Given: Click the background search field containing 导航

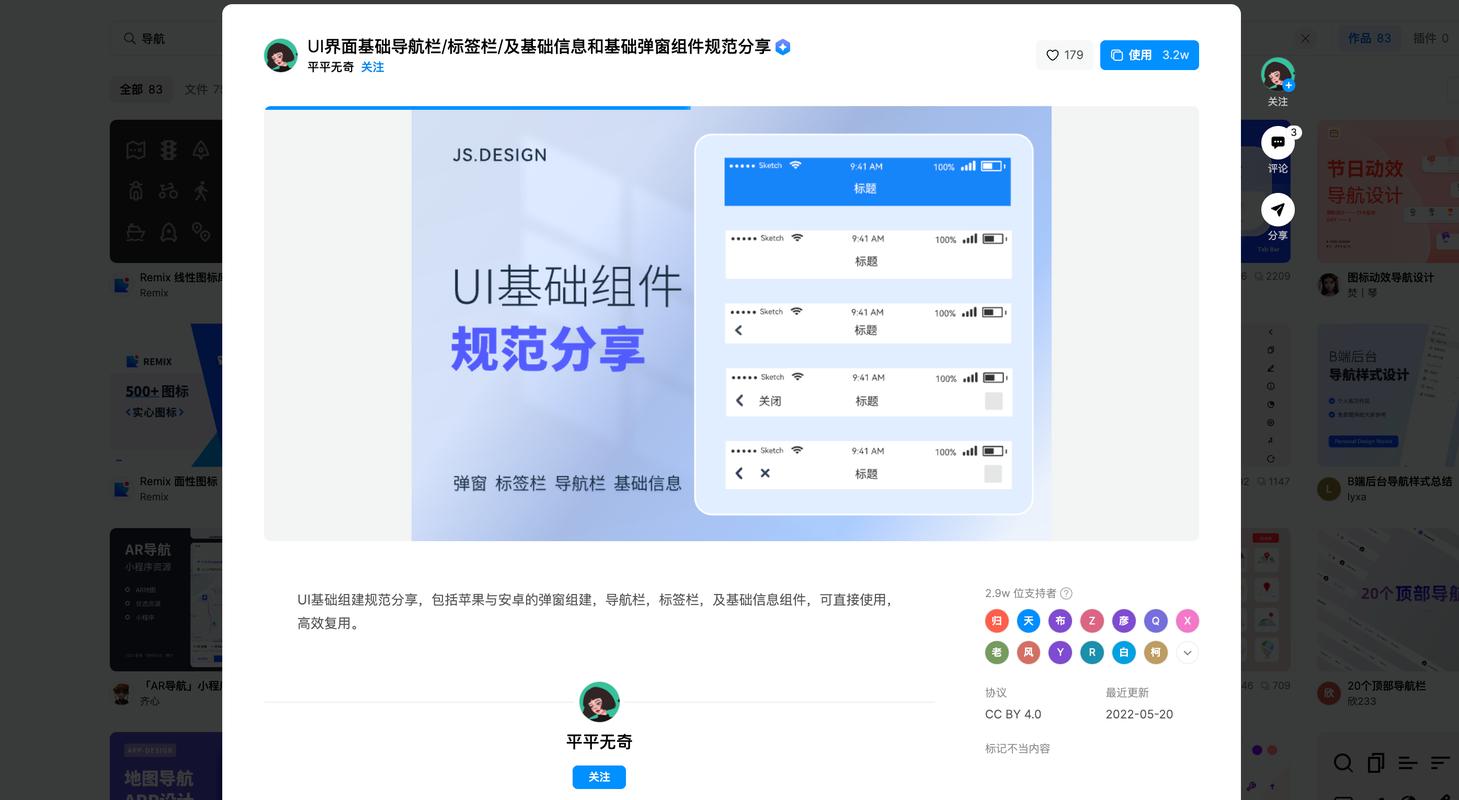Looking at the screenshot, I should [165, 38].
